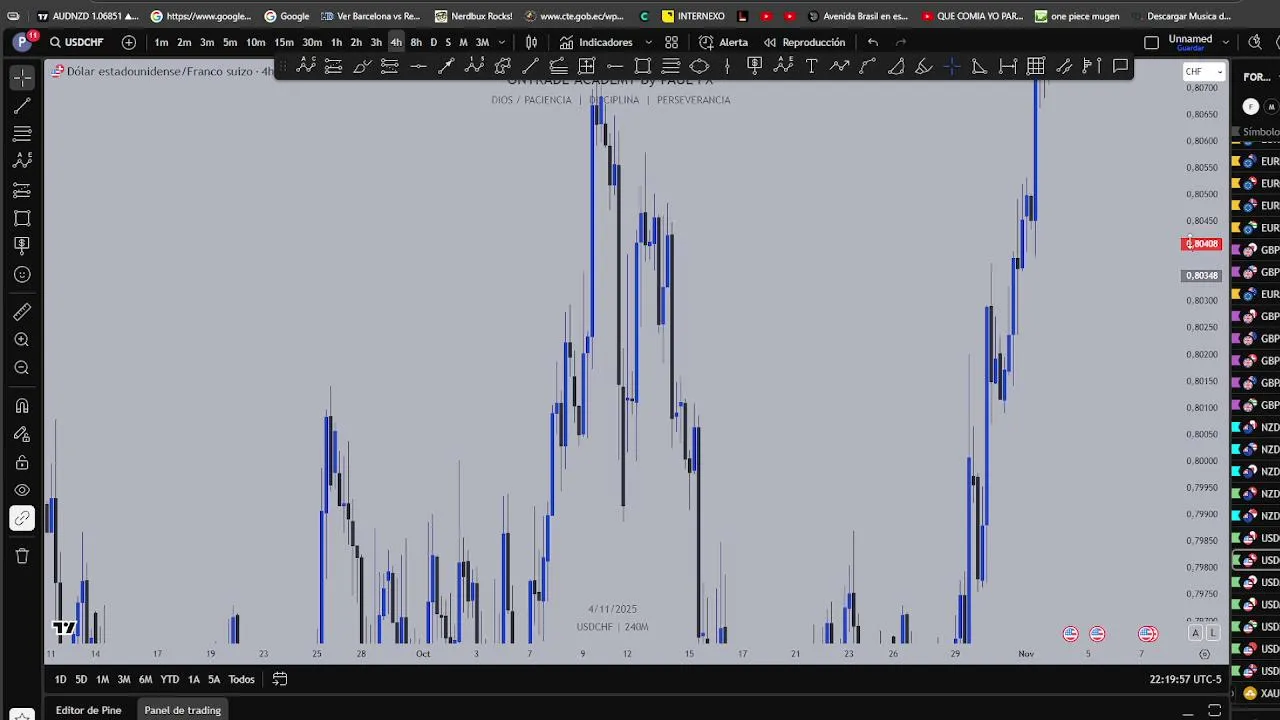Delete drawings with trash icon
Viewport: 1280px width, 720px height.
pos(22,556)
